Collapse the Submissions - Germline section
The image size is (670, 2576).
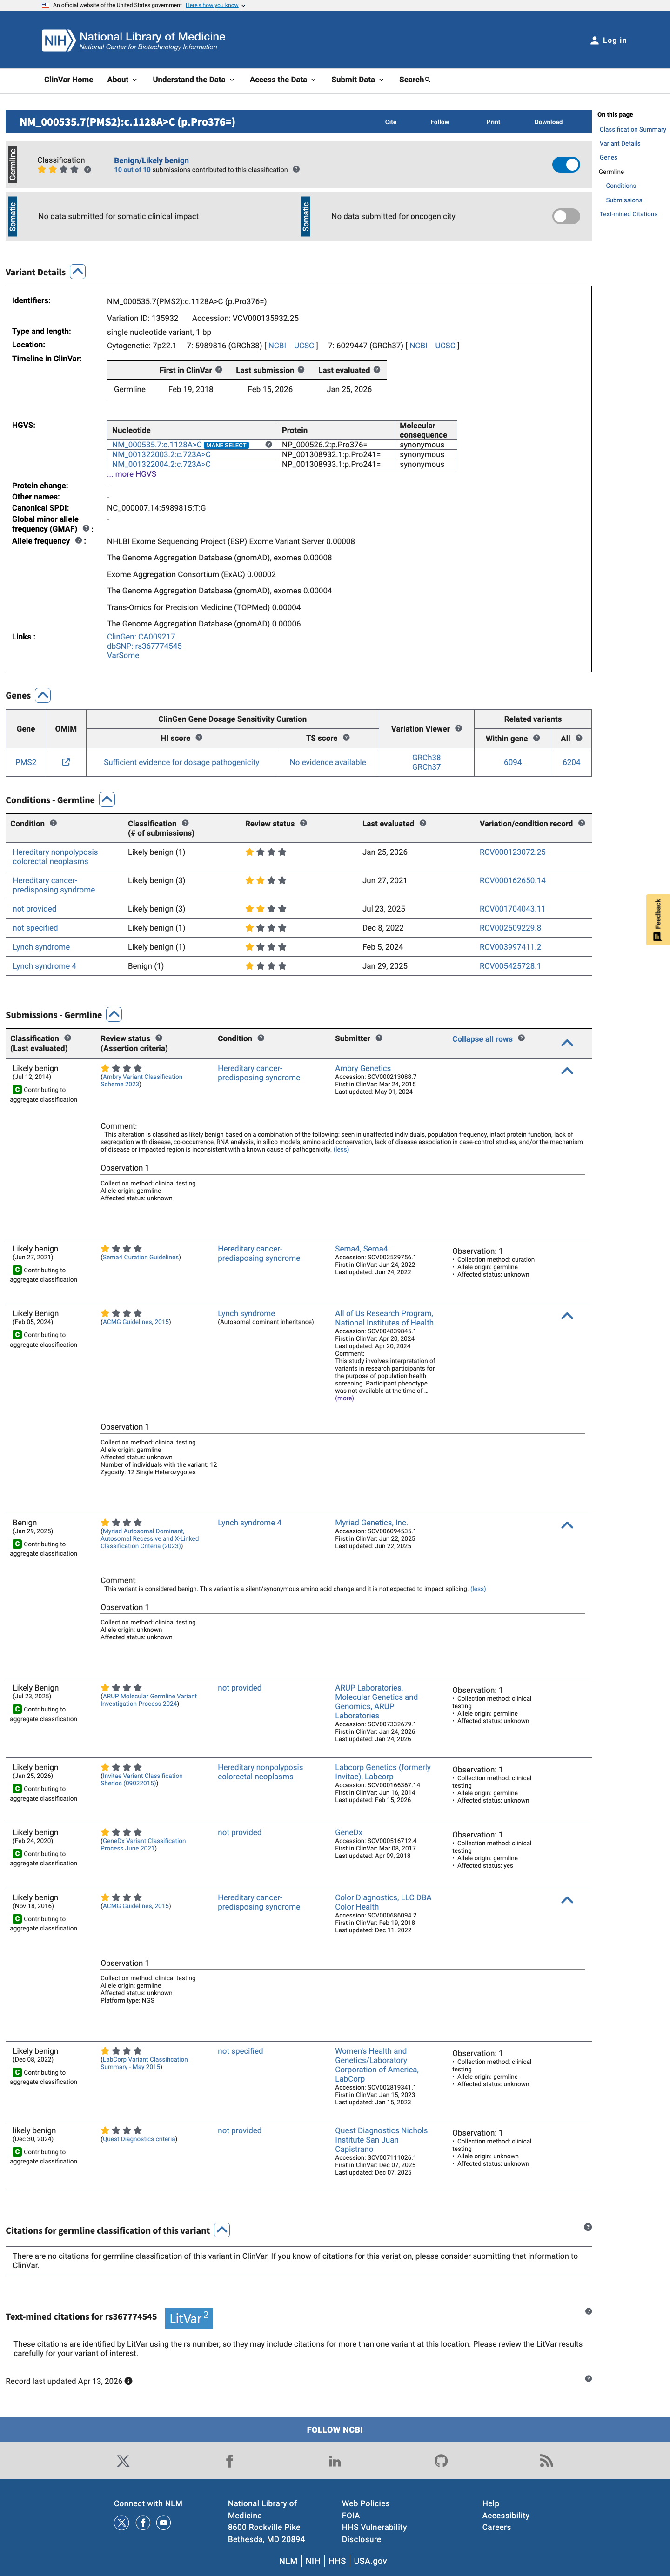(114, 1015)
